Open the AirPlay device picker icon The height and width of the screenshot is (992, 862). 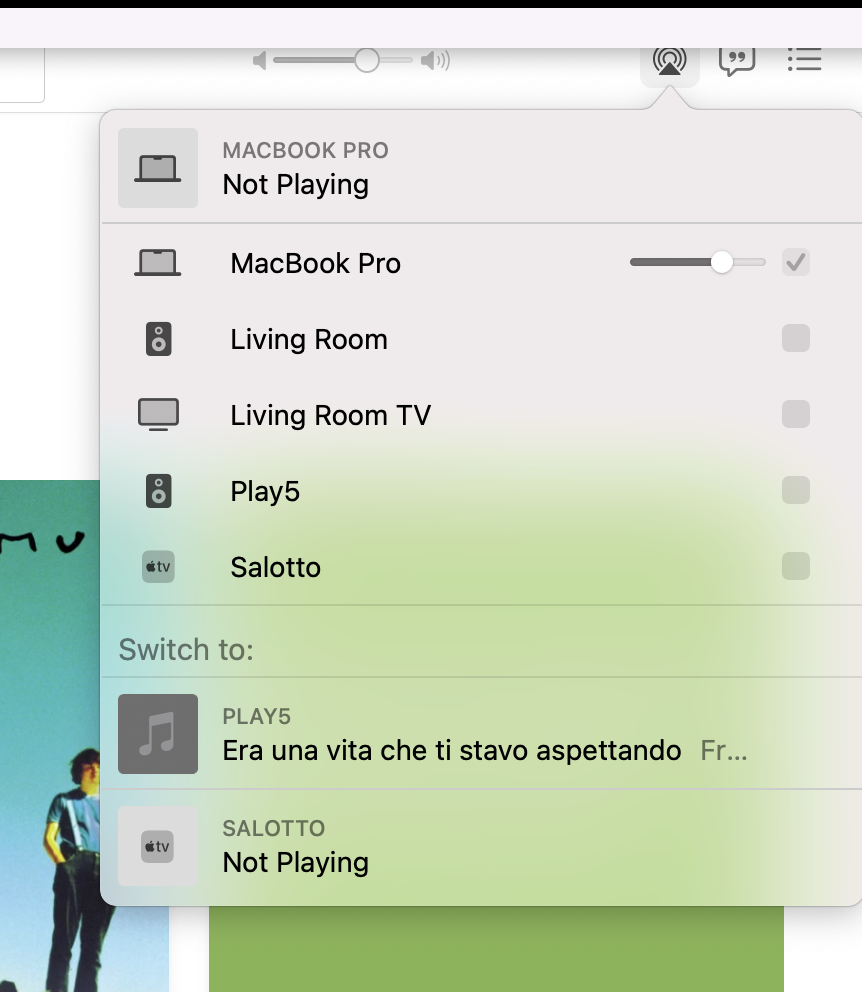point(669,59)
